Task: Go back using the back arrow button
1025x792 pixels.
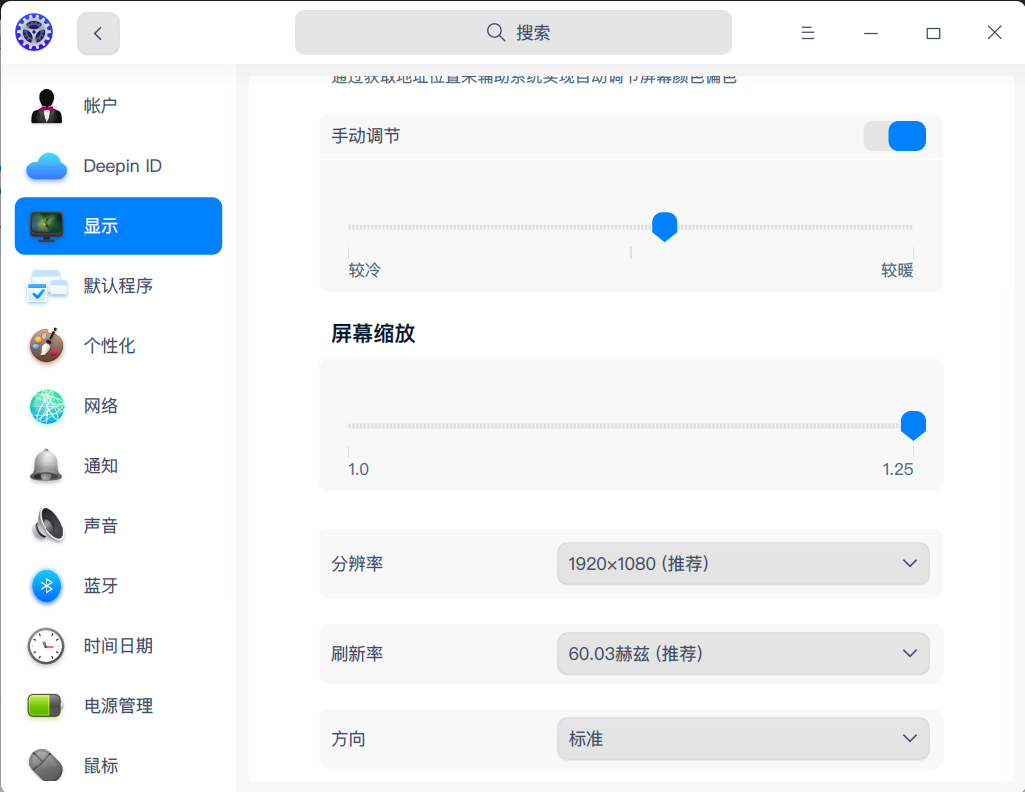Action: (98, 33)
